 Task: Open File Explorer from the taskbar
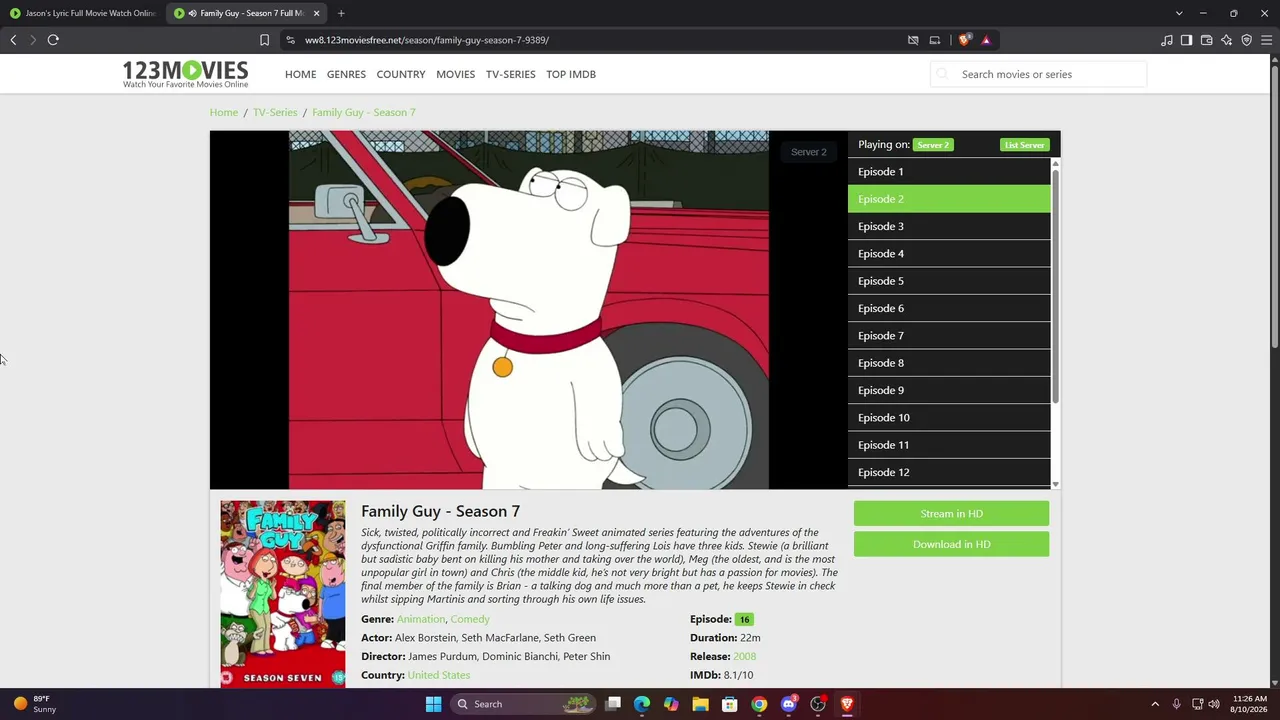coord(700,704)
